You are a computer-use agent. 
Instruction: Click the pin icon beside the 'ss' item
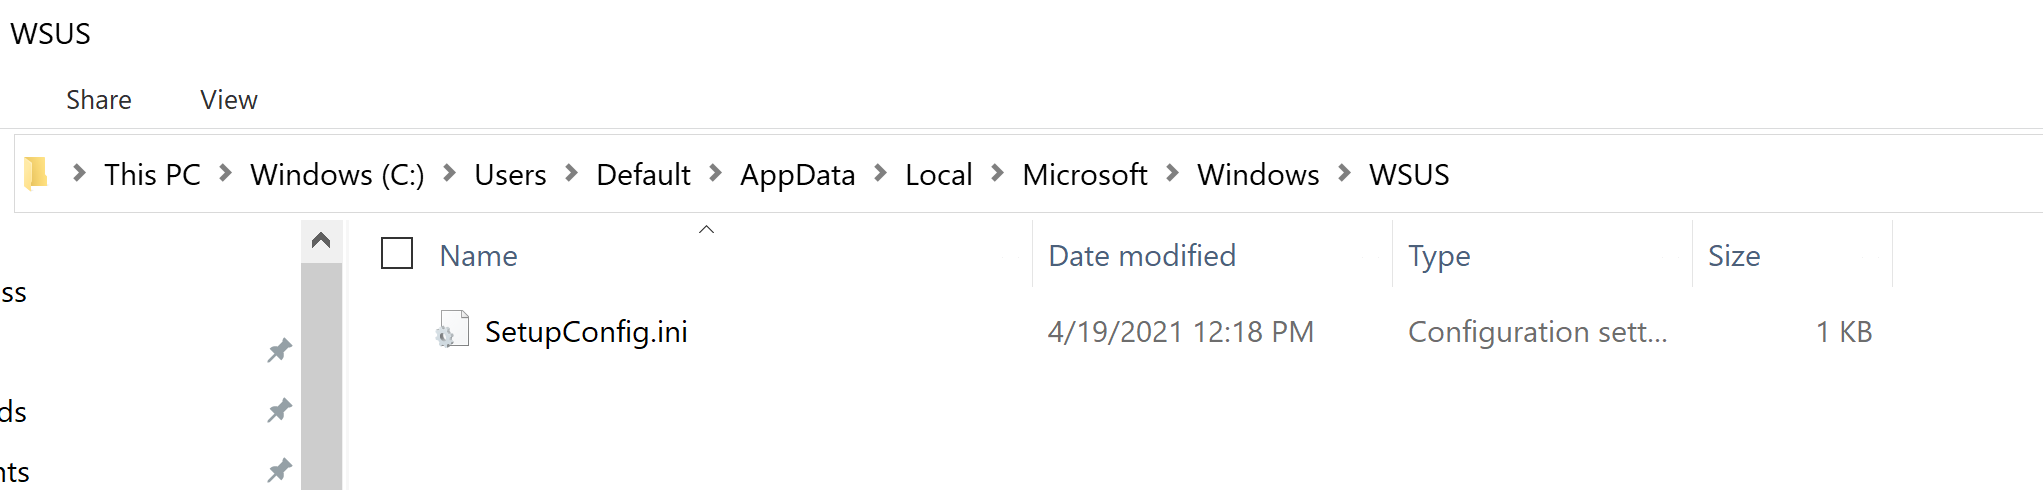click(279, 350)
